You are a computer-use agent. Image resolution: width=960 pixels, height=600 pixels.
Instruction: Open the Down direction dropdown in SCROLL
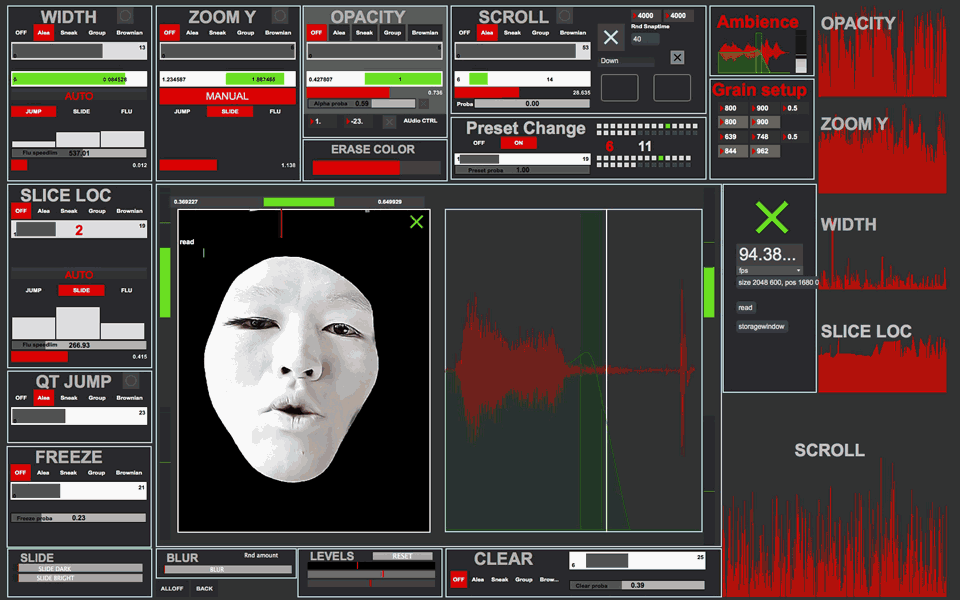(x=627, y=61)
